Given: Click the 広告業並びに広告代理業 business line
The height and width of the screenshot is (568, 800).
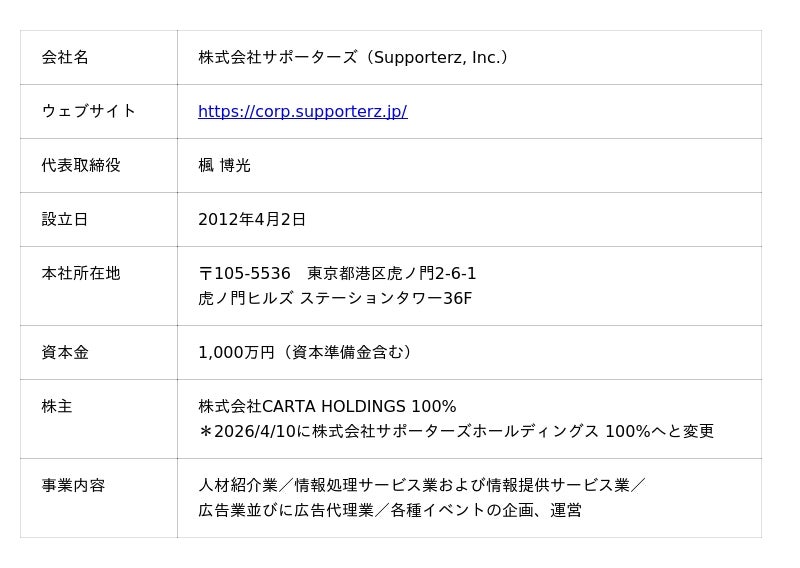Looking at the screenshot, I should coord(286,510).
